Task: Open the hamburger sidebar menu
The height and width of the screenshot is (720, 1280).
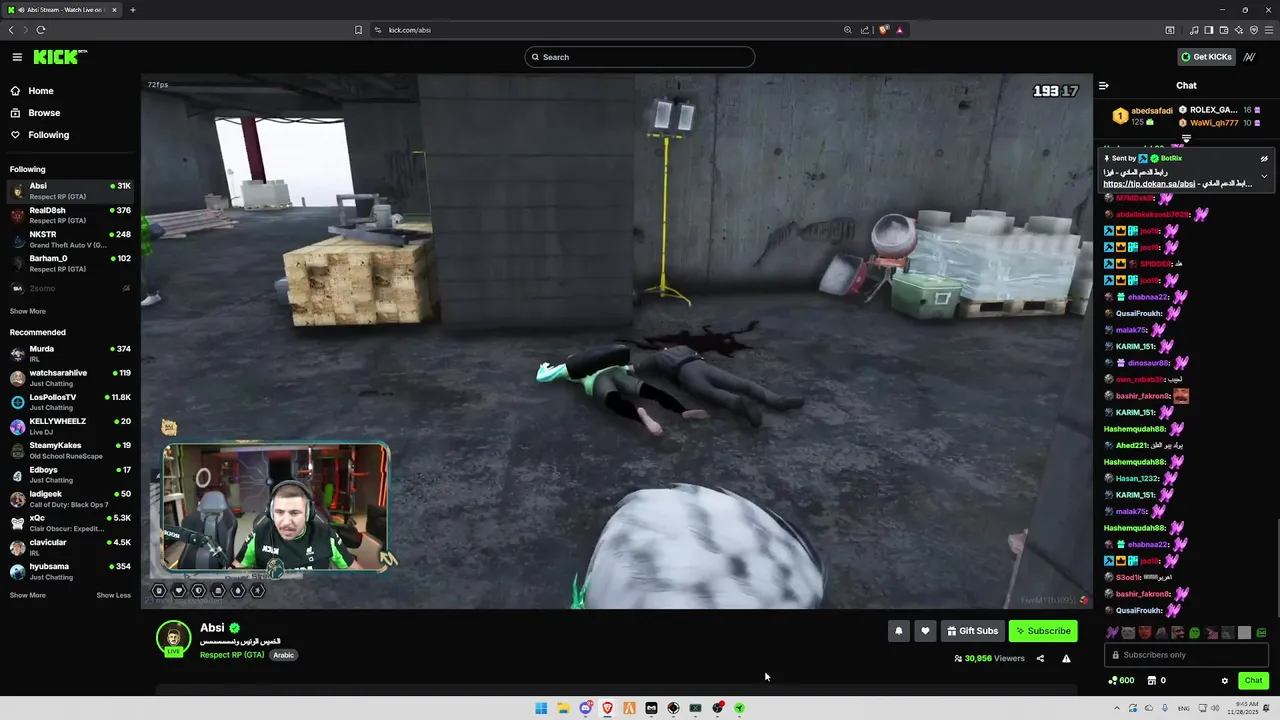Action: click(x=17, y=57)
